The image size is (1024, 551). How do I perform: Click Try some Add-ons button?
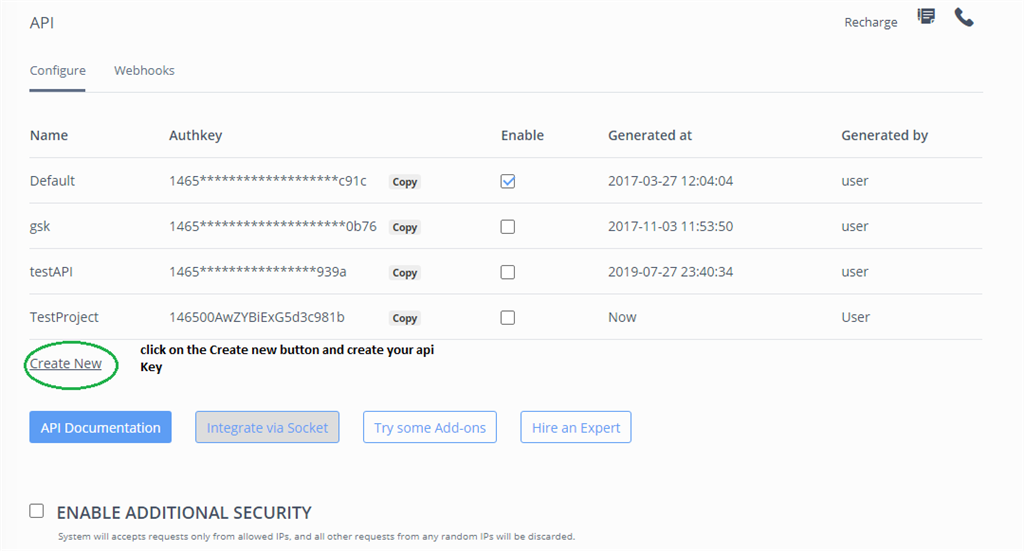pyautogui.click(x=430, y=427)
